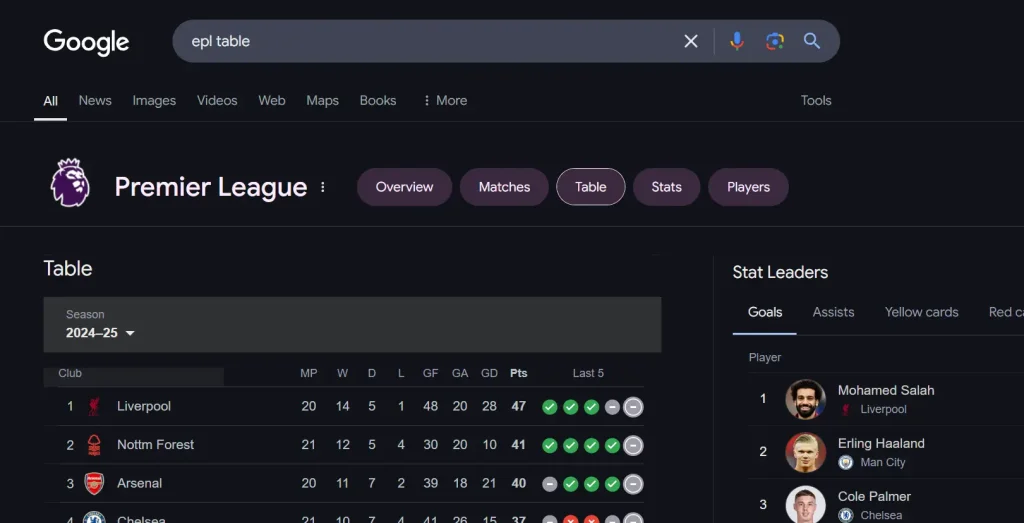This screenshot has width=1024, height=523.
Task: Open the Overview chip
Action: pos(404,187)
